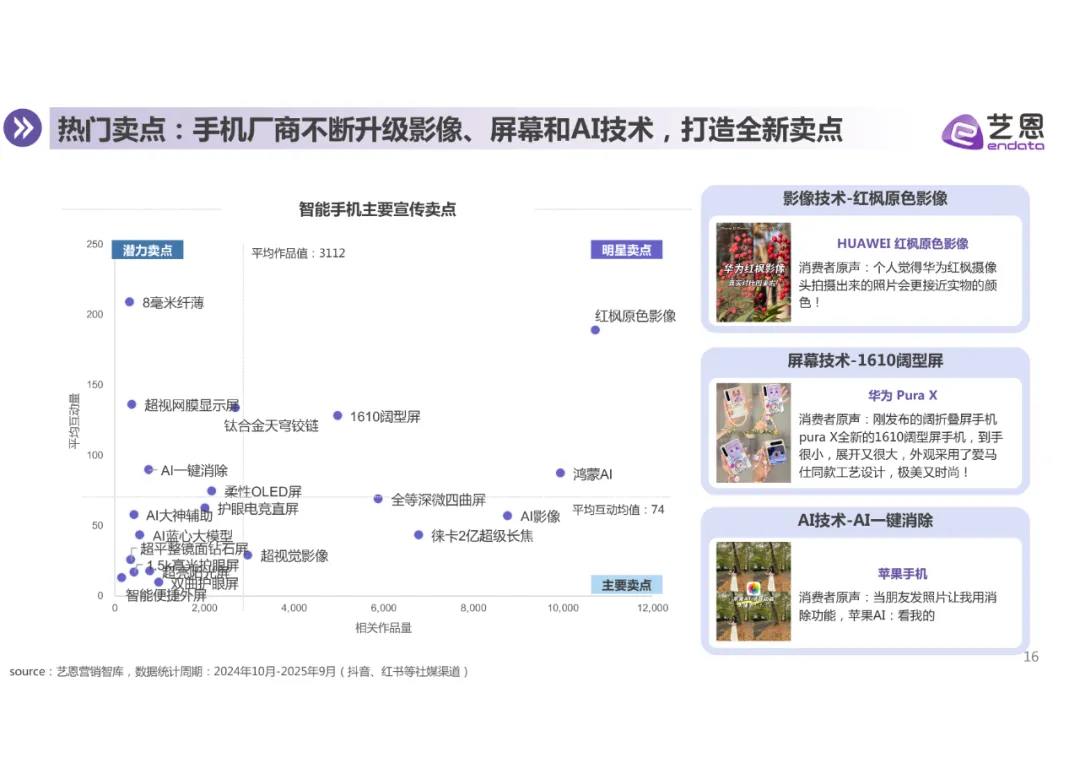
Task: Click the 苹果手机 heading
Action: click(x=902, y=574)
